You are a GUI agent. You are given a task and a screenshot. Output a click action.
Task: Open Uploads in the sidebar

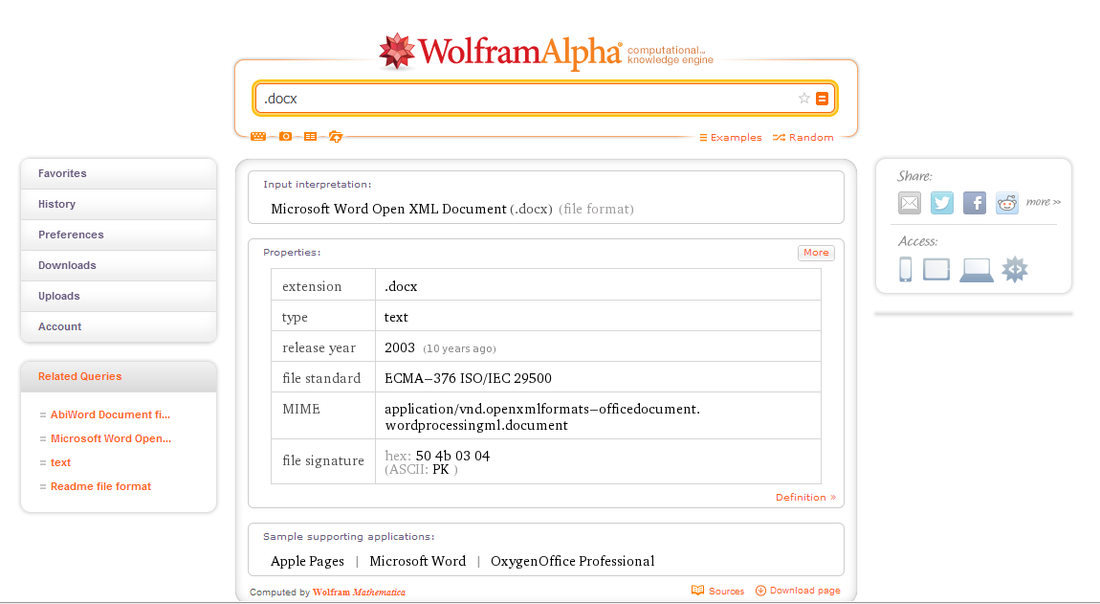(x=119, y=296)
